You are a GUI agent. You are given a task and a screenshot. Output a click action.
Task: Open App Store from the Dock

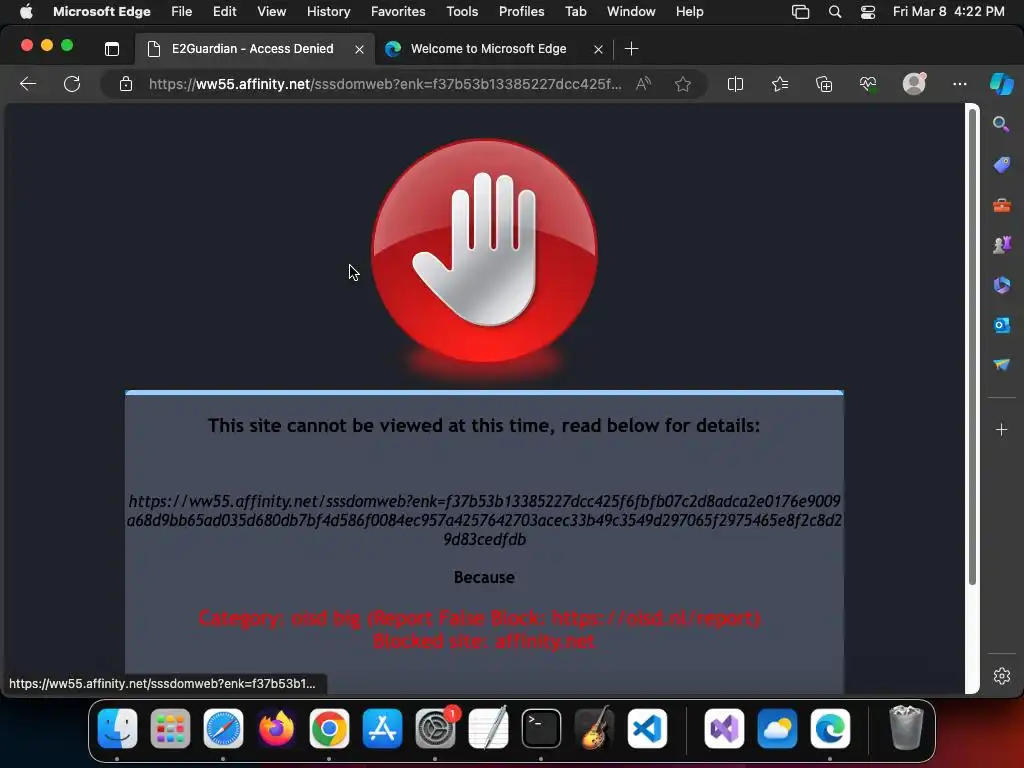pos(382,728)
